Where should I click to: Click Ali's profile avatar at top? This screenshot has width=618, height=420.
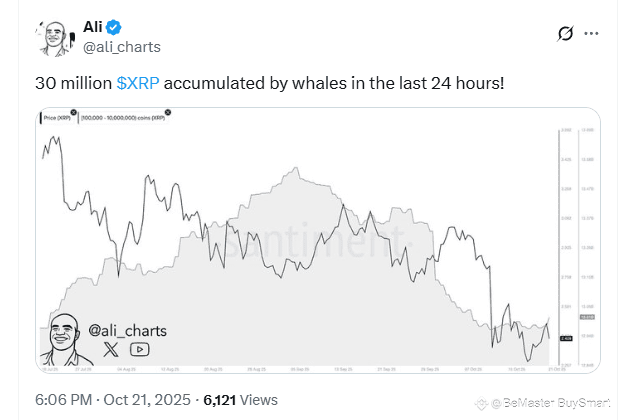[55, 38]
